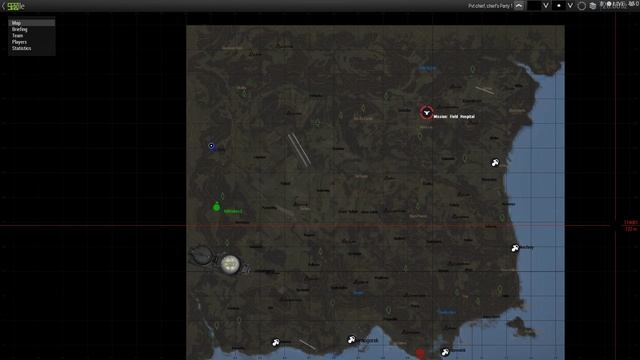Click the layered box icon in the top bar
The height and width of the screenshot is (360, 640).
(x=593, y=6)
